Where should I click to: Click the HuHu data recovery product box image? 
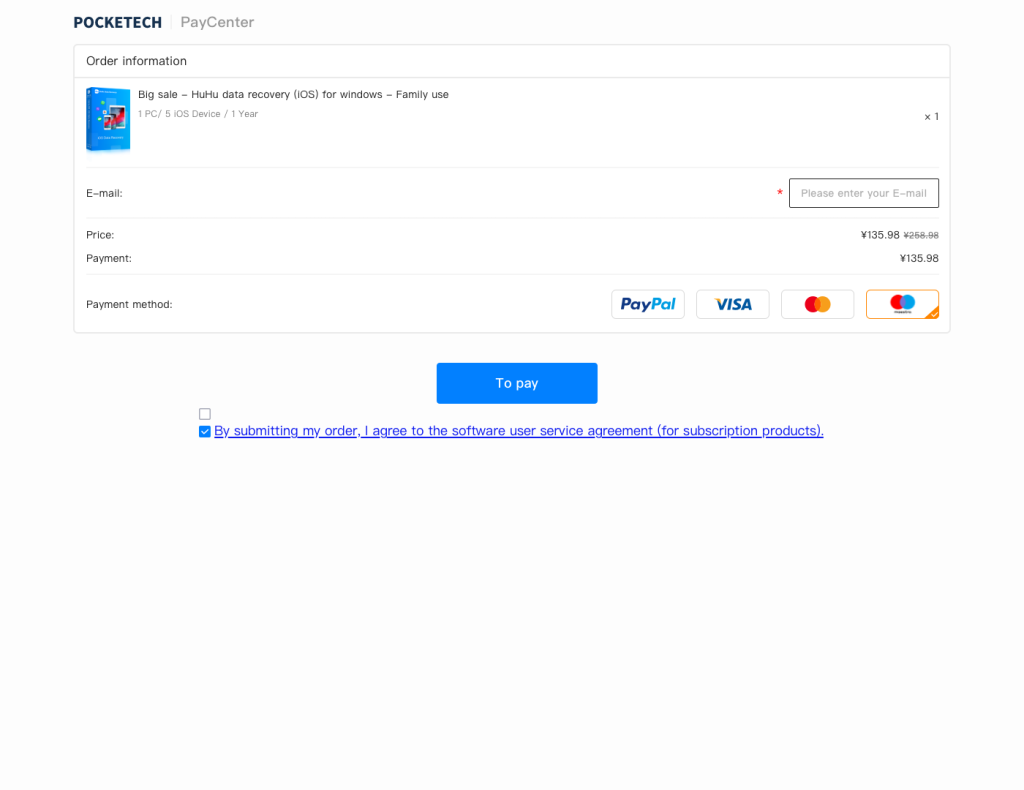click(108, 119)
